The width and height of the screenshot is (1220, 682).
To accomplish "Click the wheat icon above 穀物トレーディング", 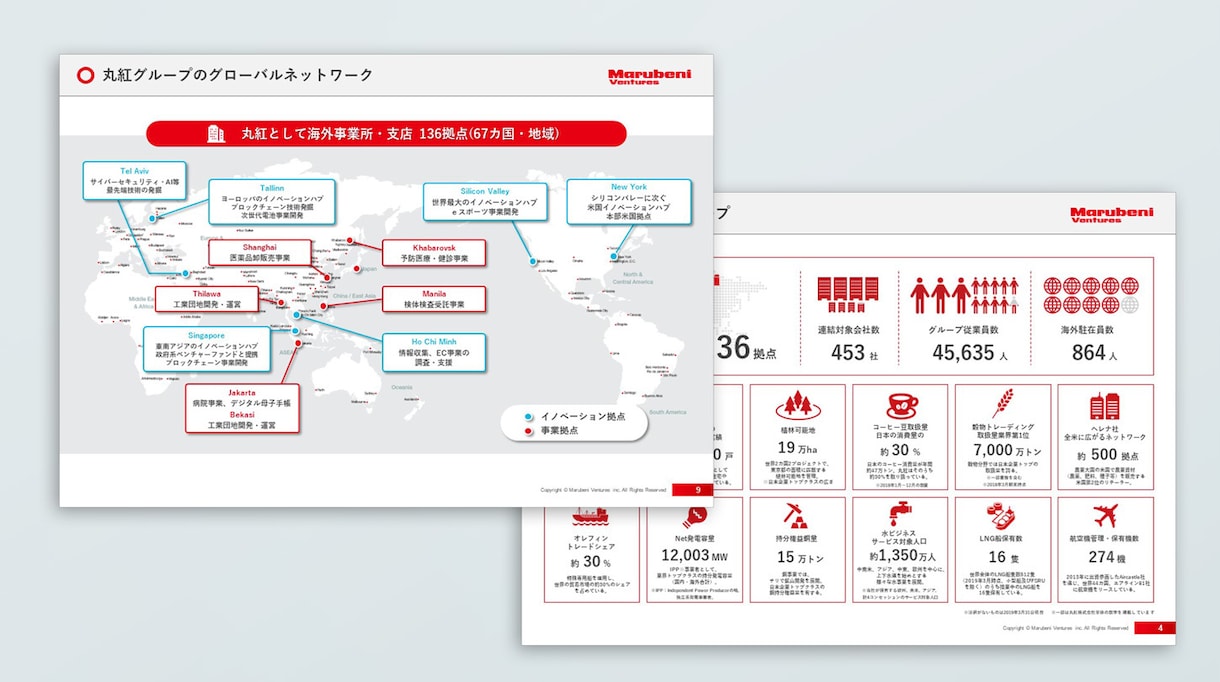I will coord(1001,404).
